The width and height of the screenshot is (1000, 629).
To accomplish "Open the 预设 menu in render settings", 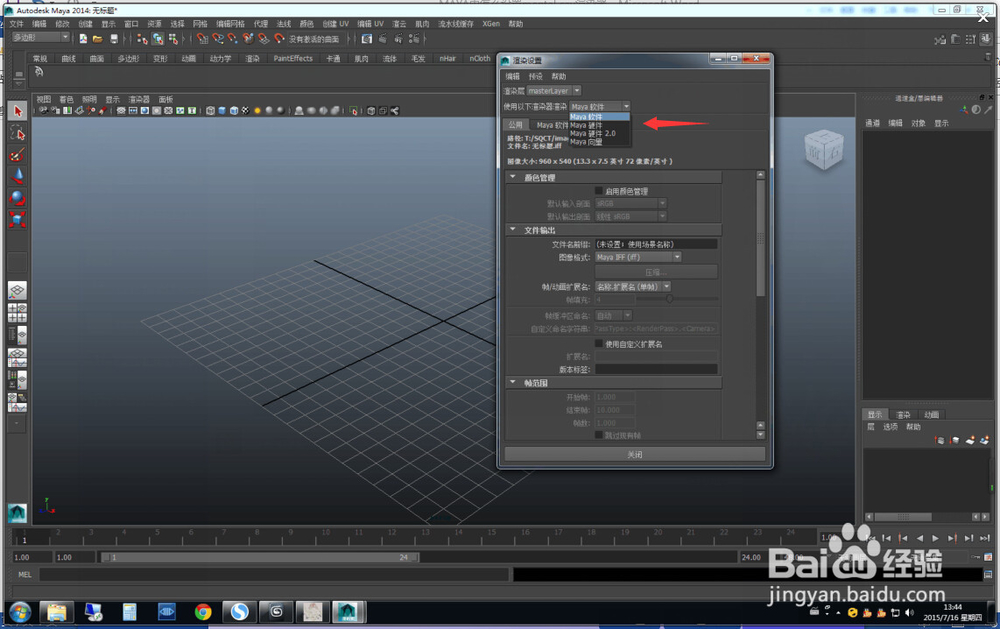I will click(x=536, y=77).
